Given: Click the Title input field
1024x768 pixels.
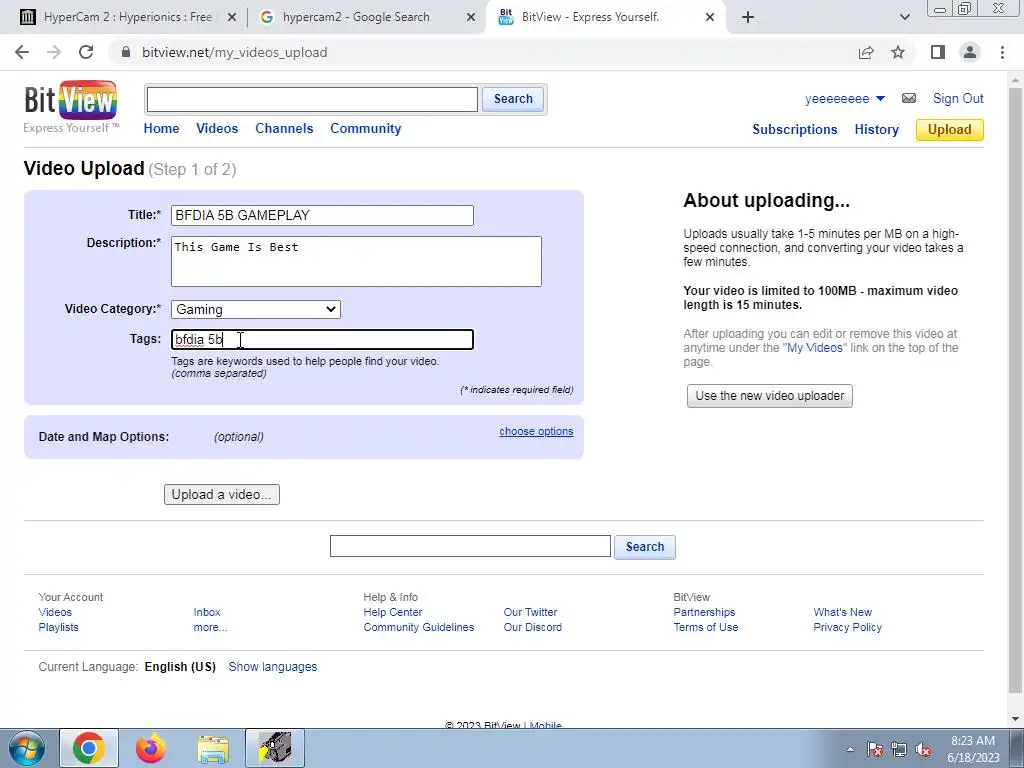Looking at the screenshot, I should 322,216.
